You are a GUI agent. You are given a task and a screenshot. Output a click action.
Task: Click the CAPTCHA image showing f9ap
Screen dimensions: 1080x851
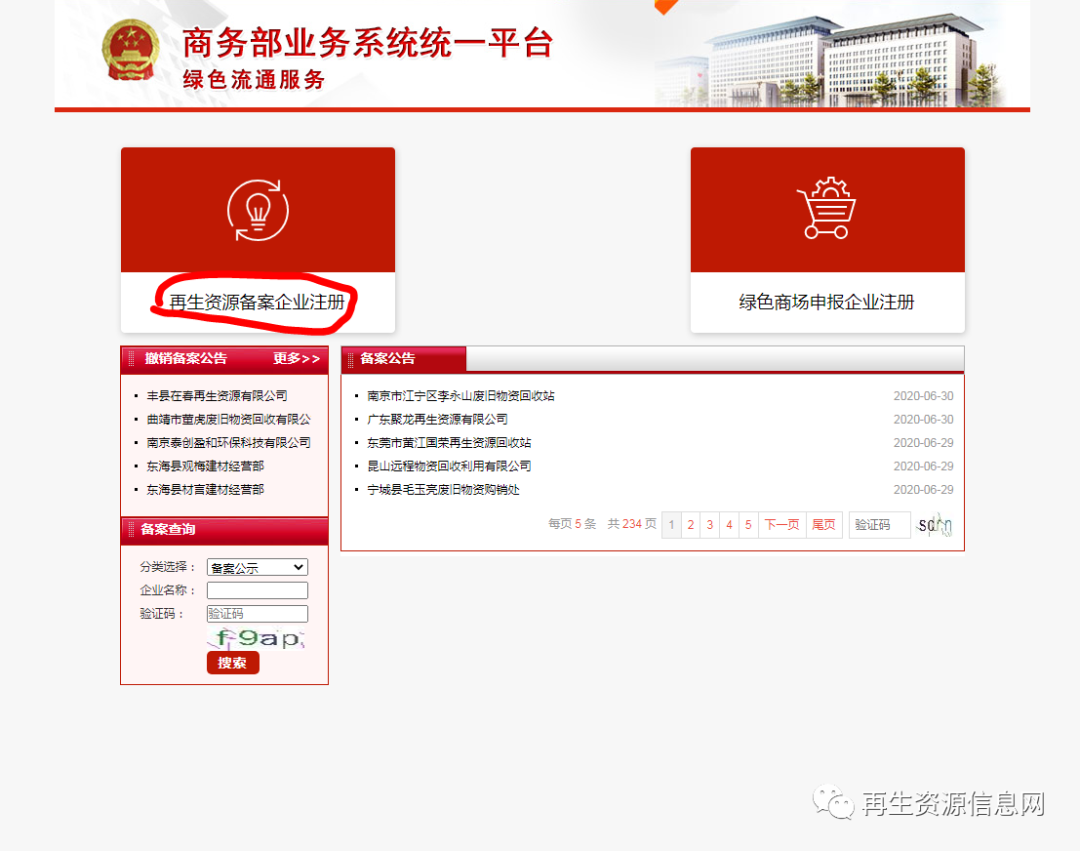point(257,638)
